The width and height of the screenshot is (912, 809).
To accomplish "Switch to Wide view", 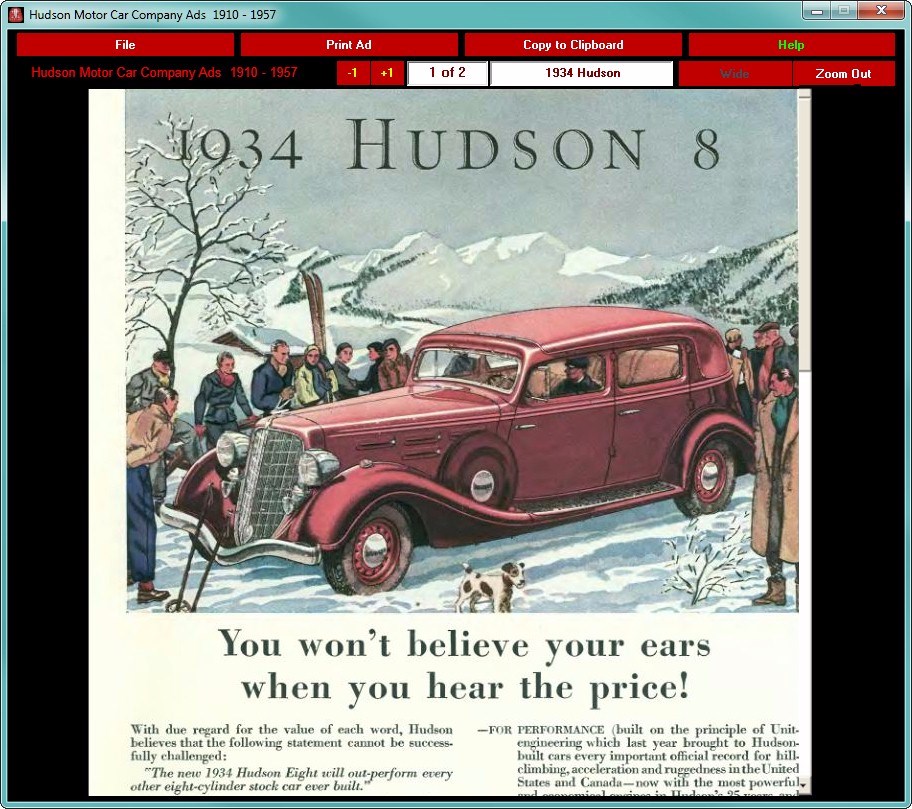I will pyautogui.click(x=735, y=74).
